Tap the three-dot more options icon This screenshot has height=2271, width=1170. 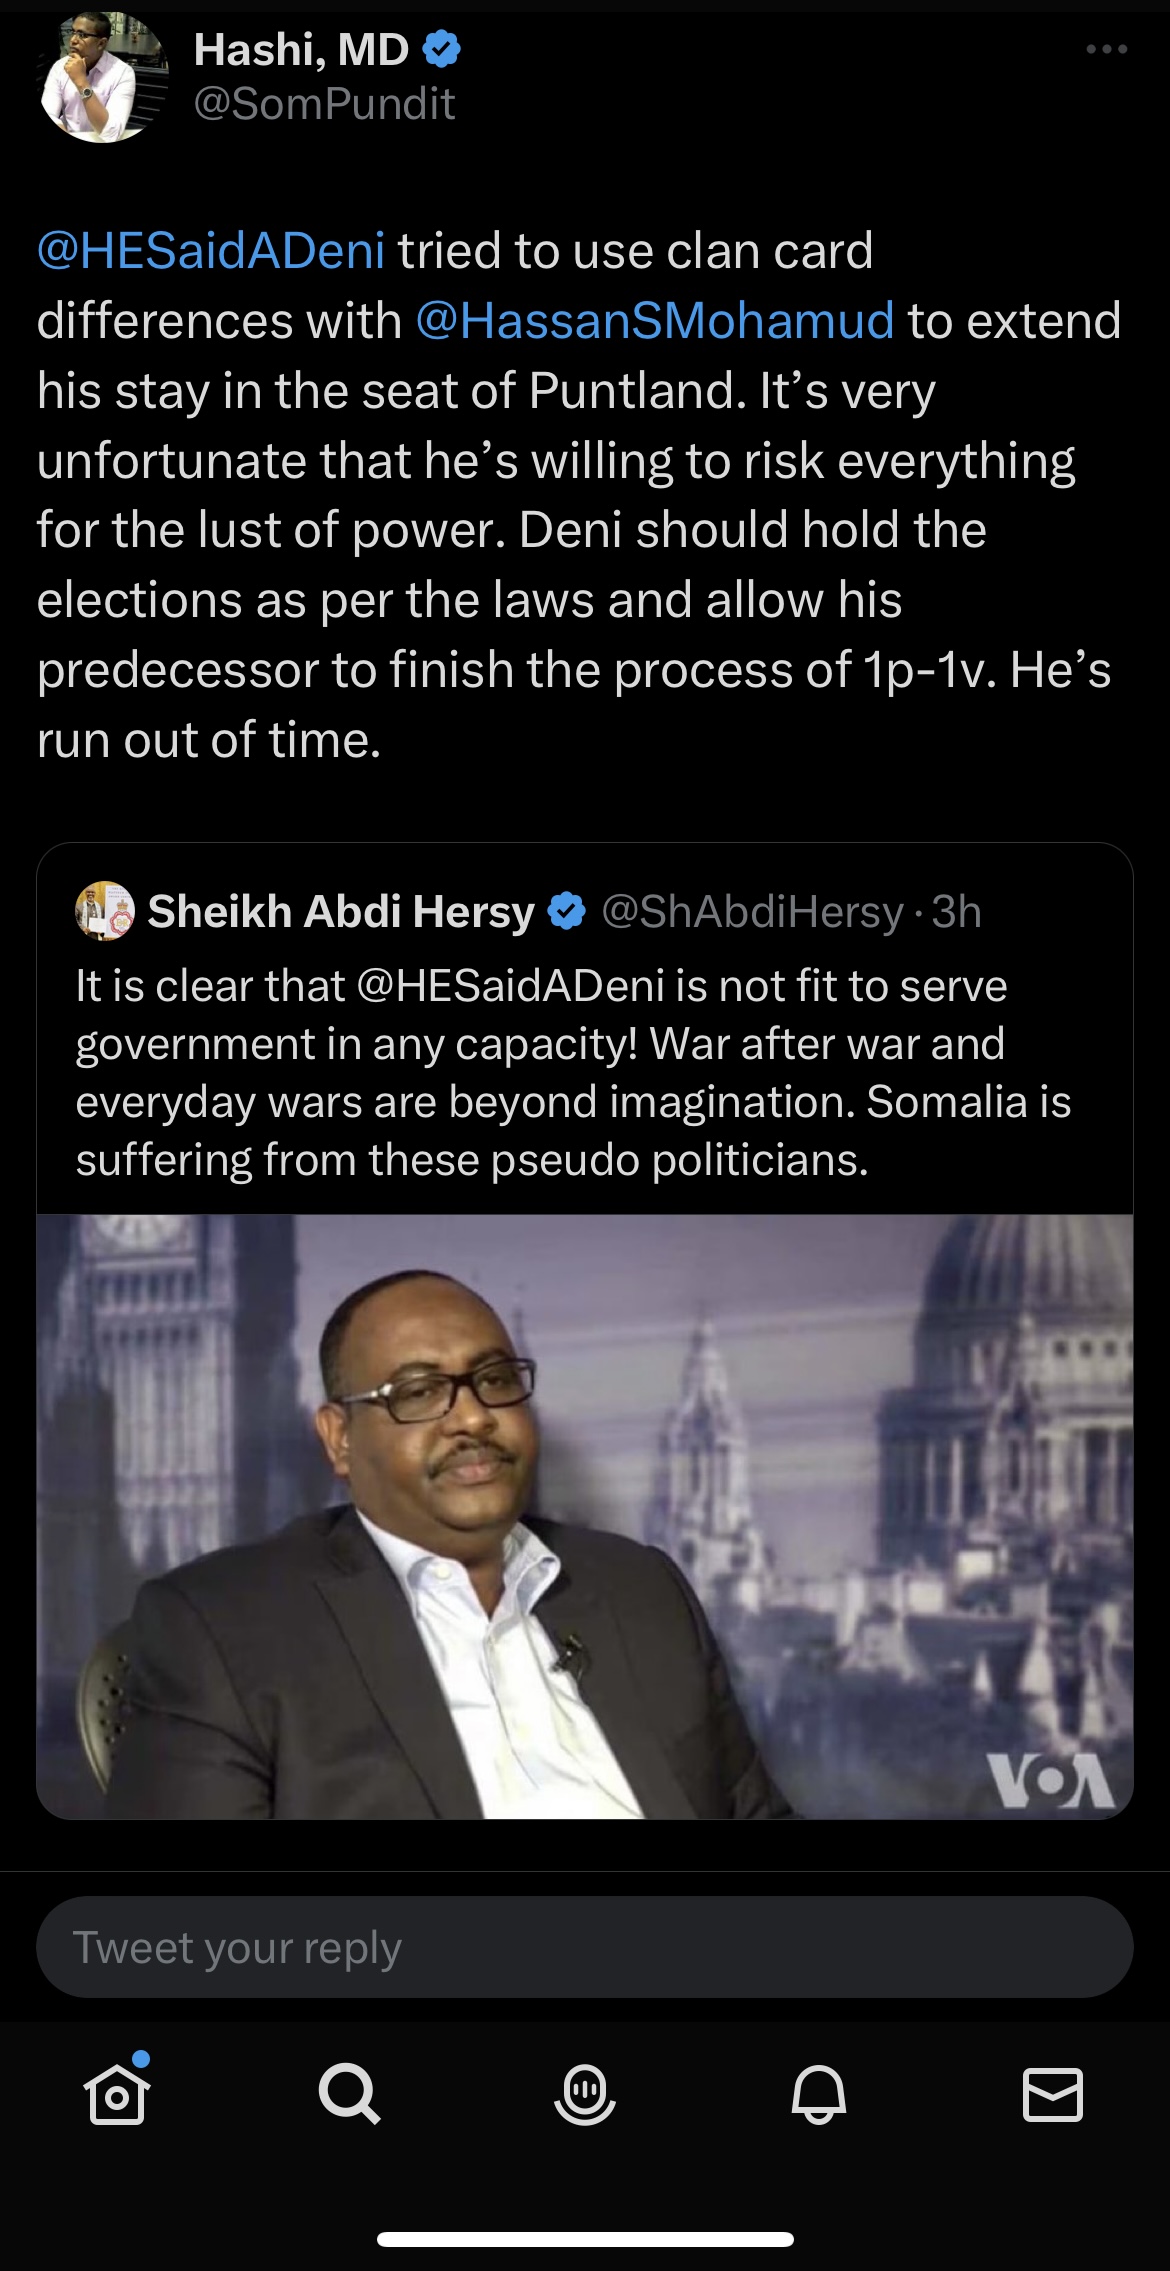pos(1107,49)
